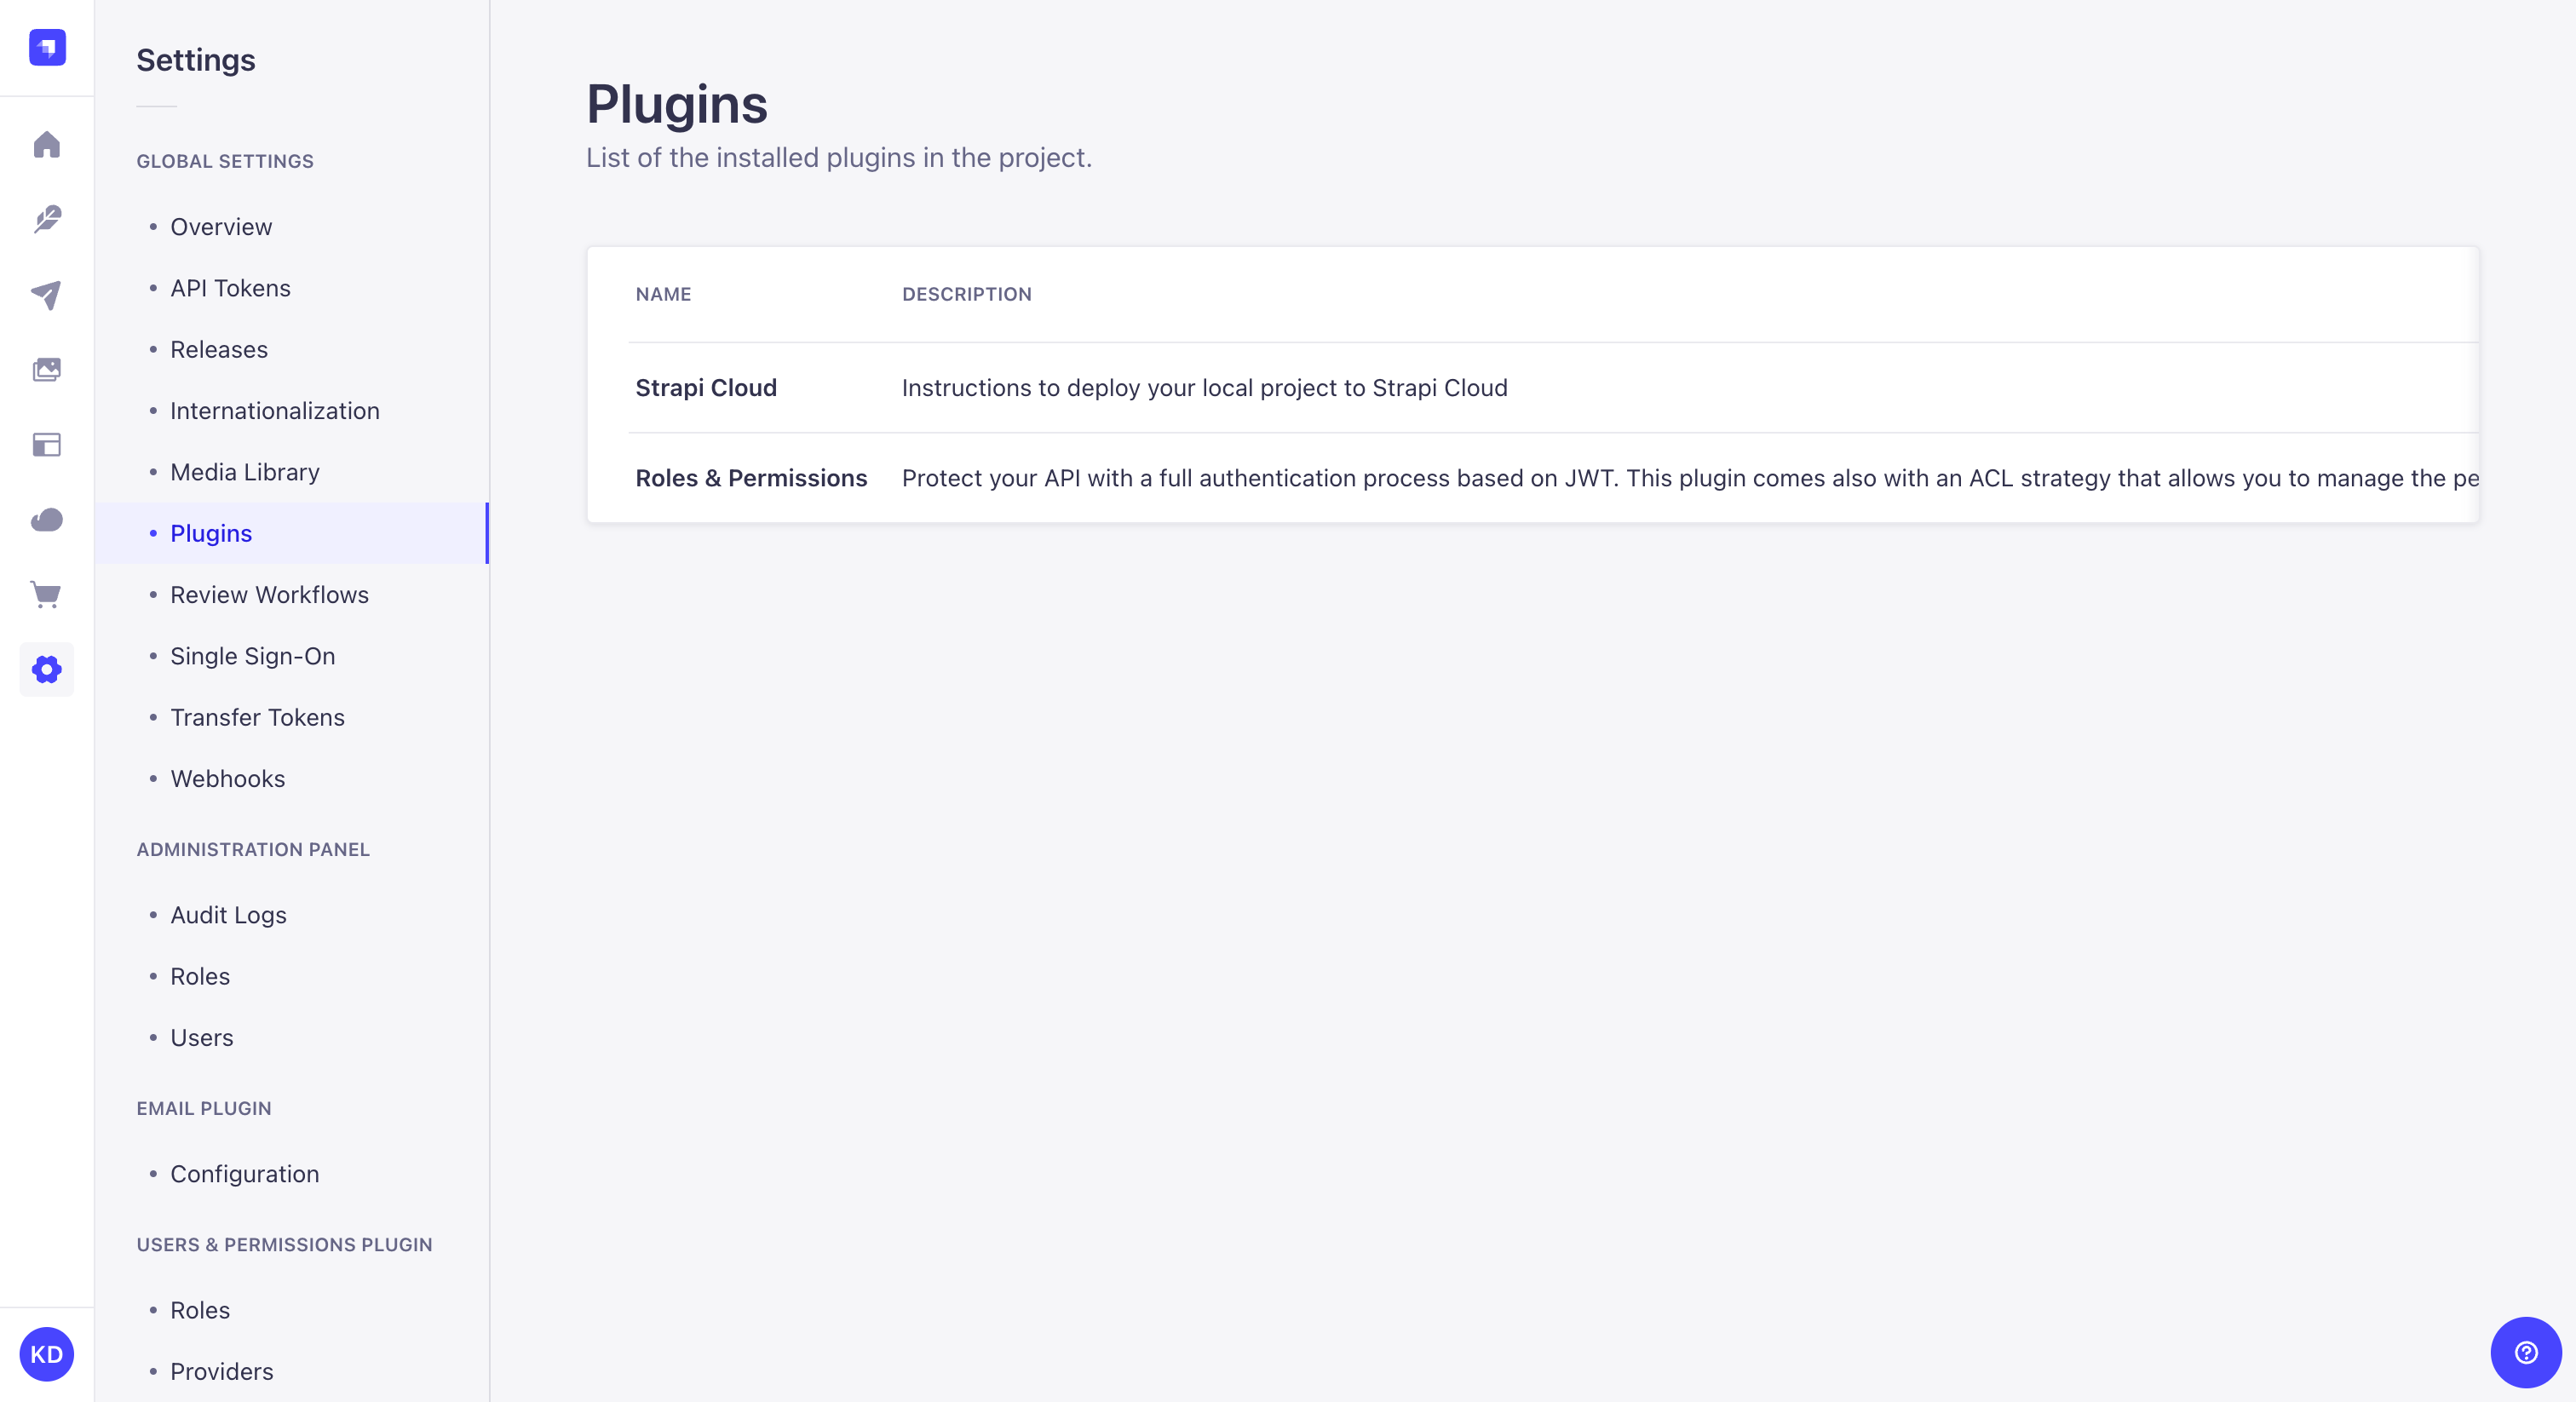Open the Media Library image icon
This screenshot has height=1402, width=2576.
pos(46,370)
